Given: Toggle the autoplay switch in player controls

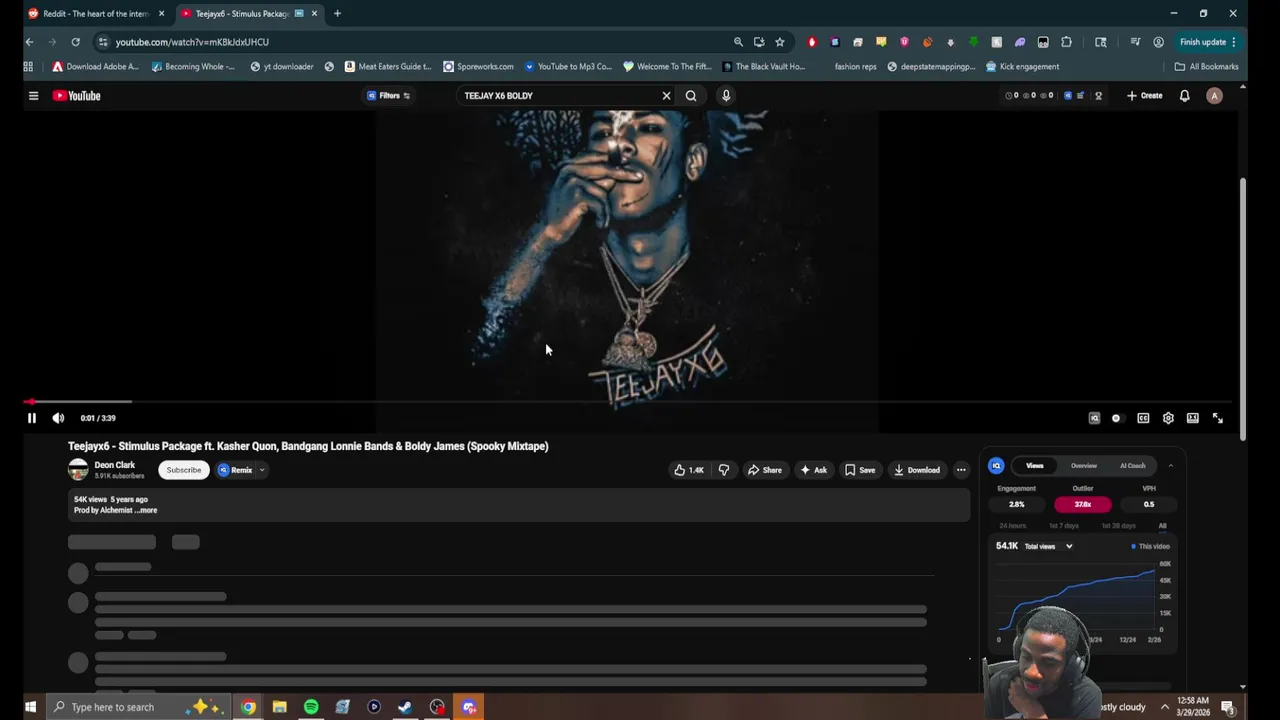Looking at the screenshot, I should click(1116, 418).
